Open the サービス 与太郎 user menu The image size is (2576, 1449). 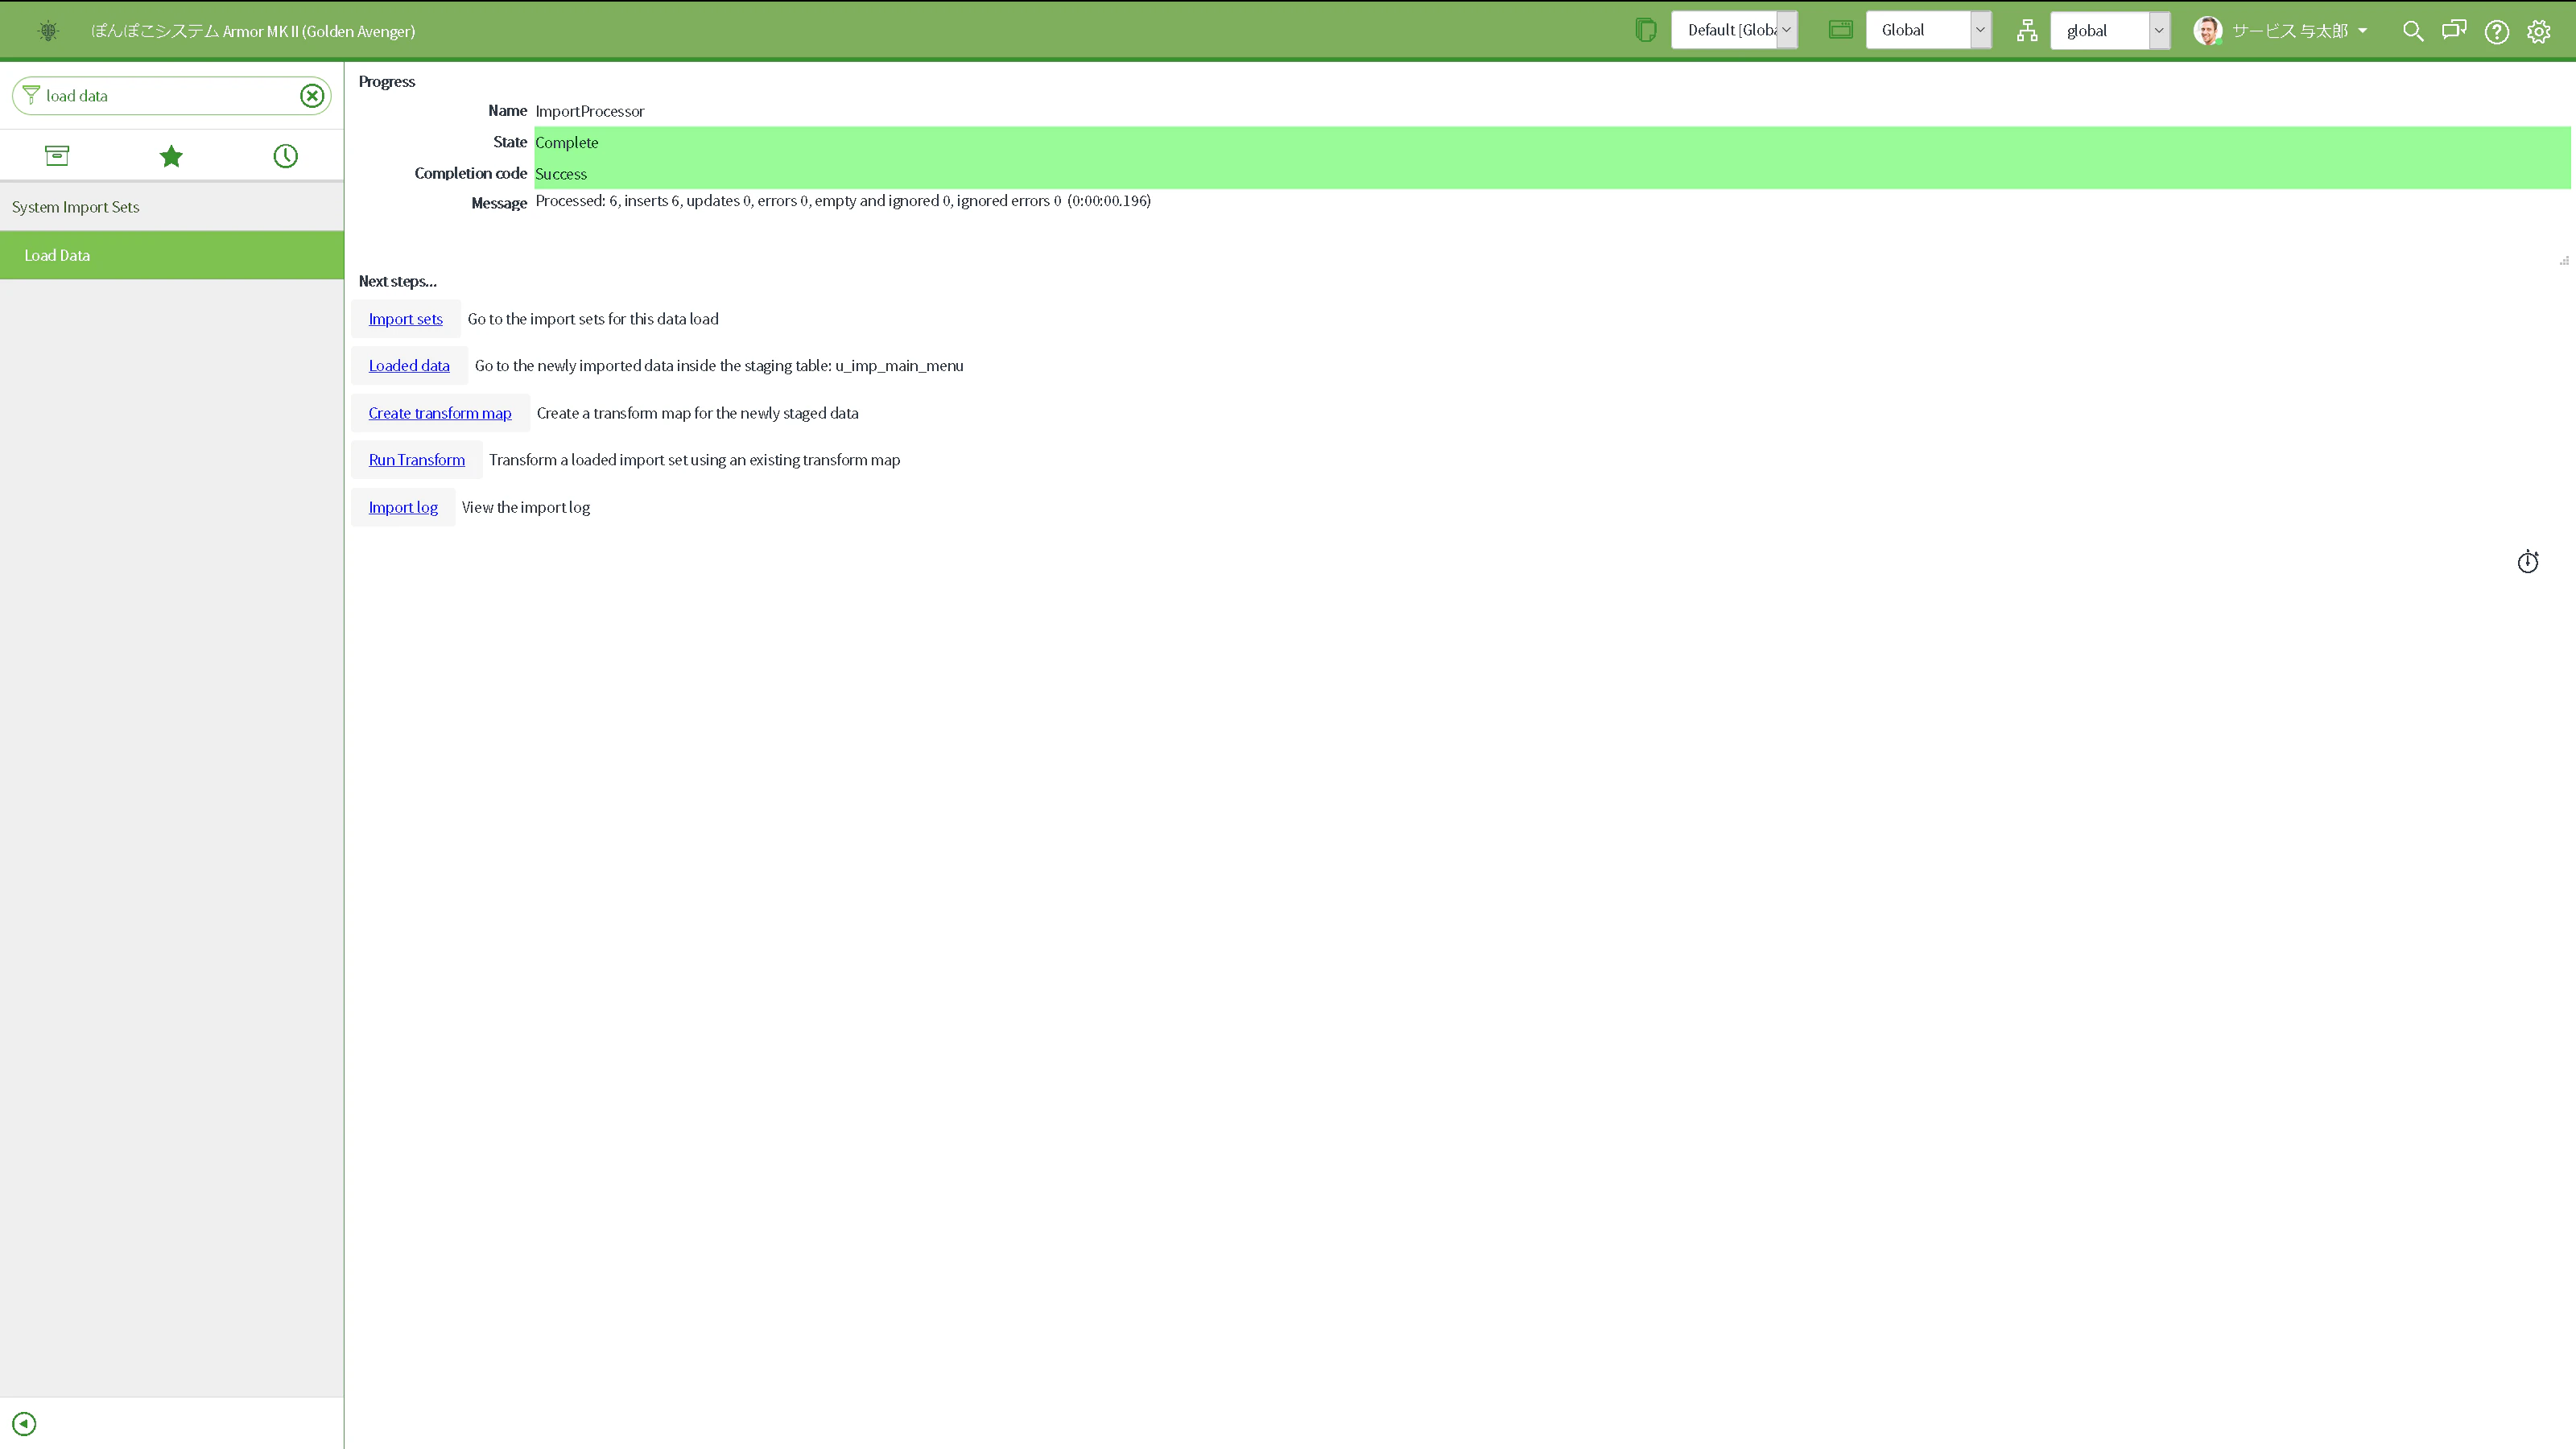pos(2300,31)
